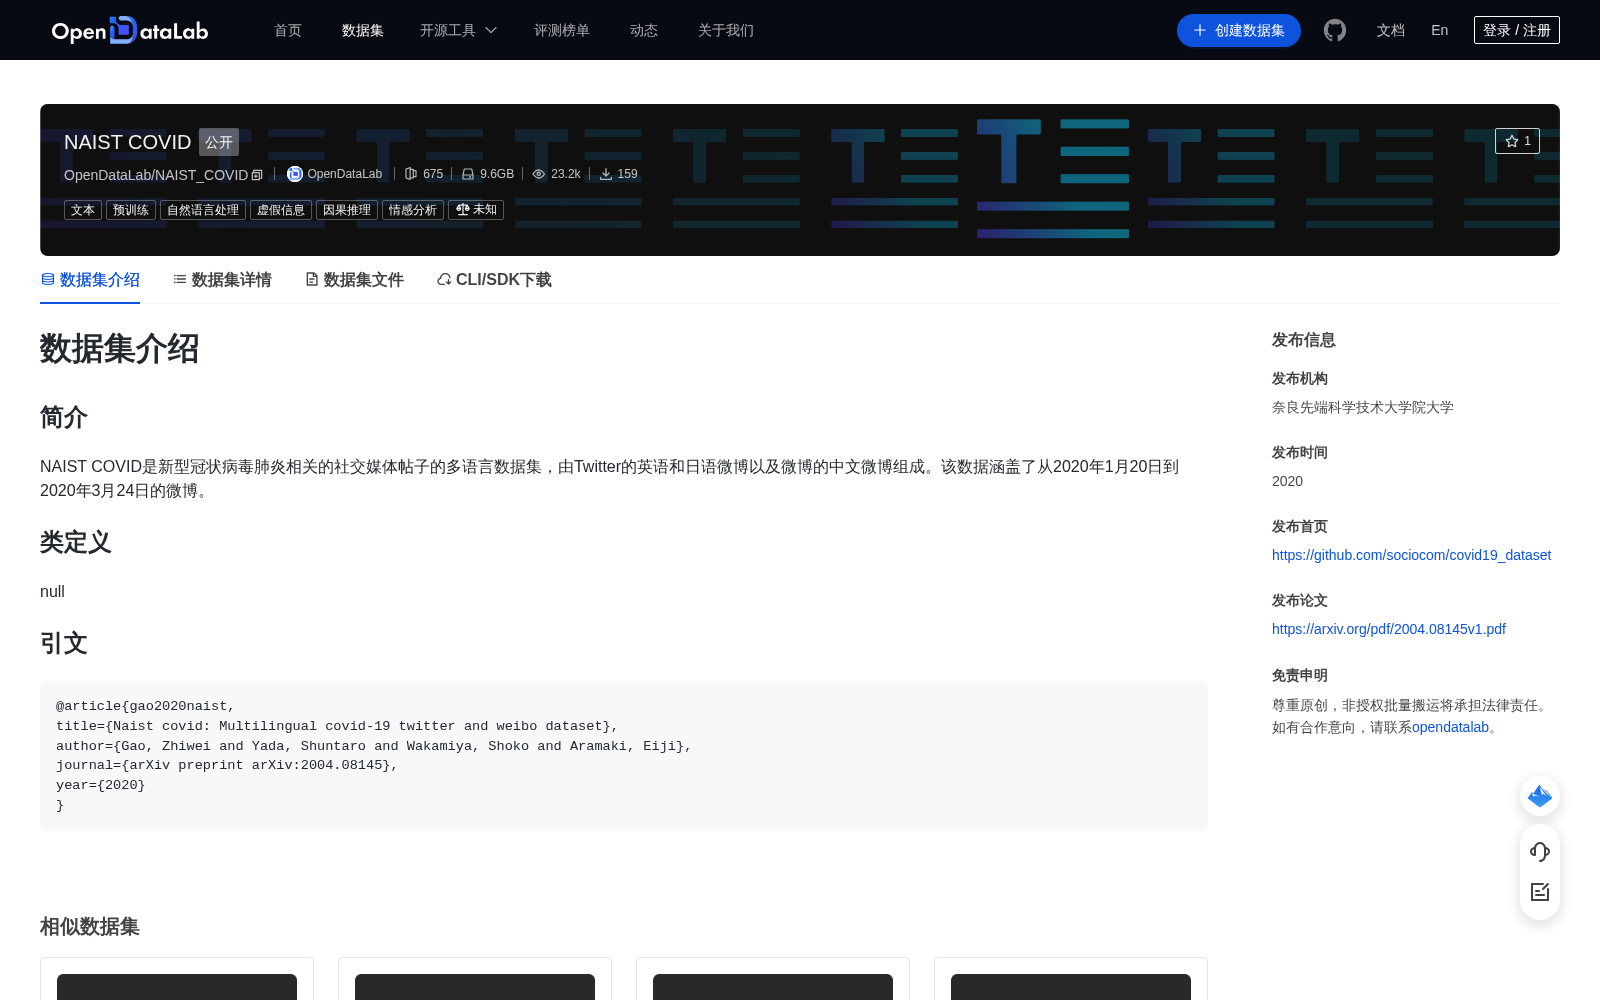Click the 自然语言处理 tag

(203, 210)
